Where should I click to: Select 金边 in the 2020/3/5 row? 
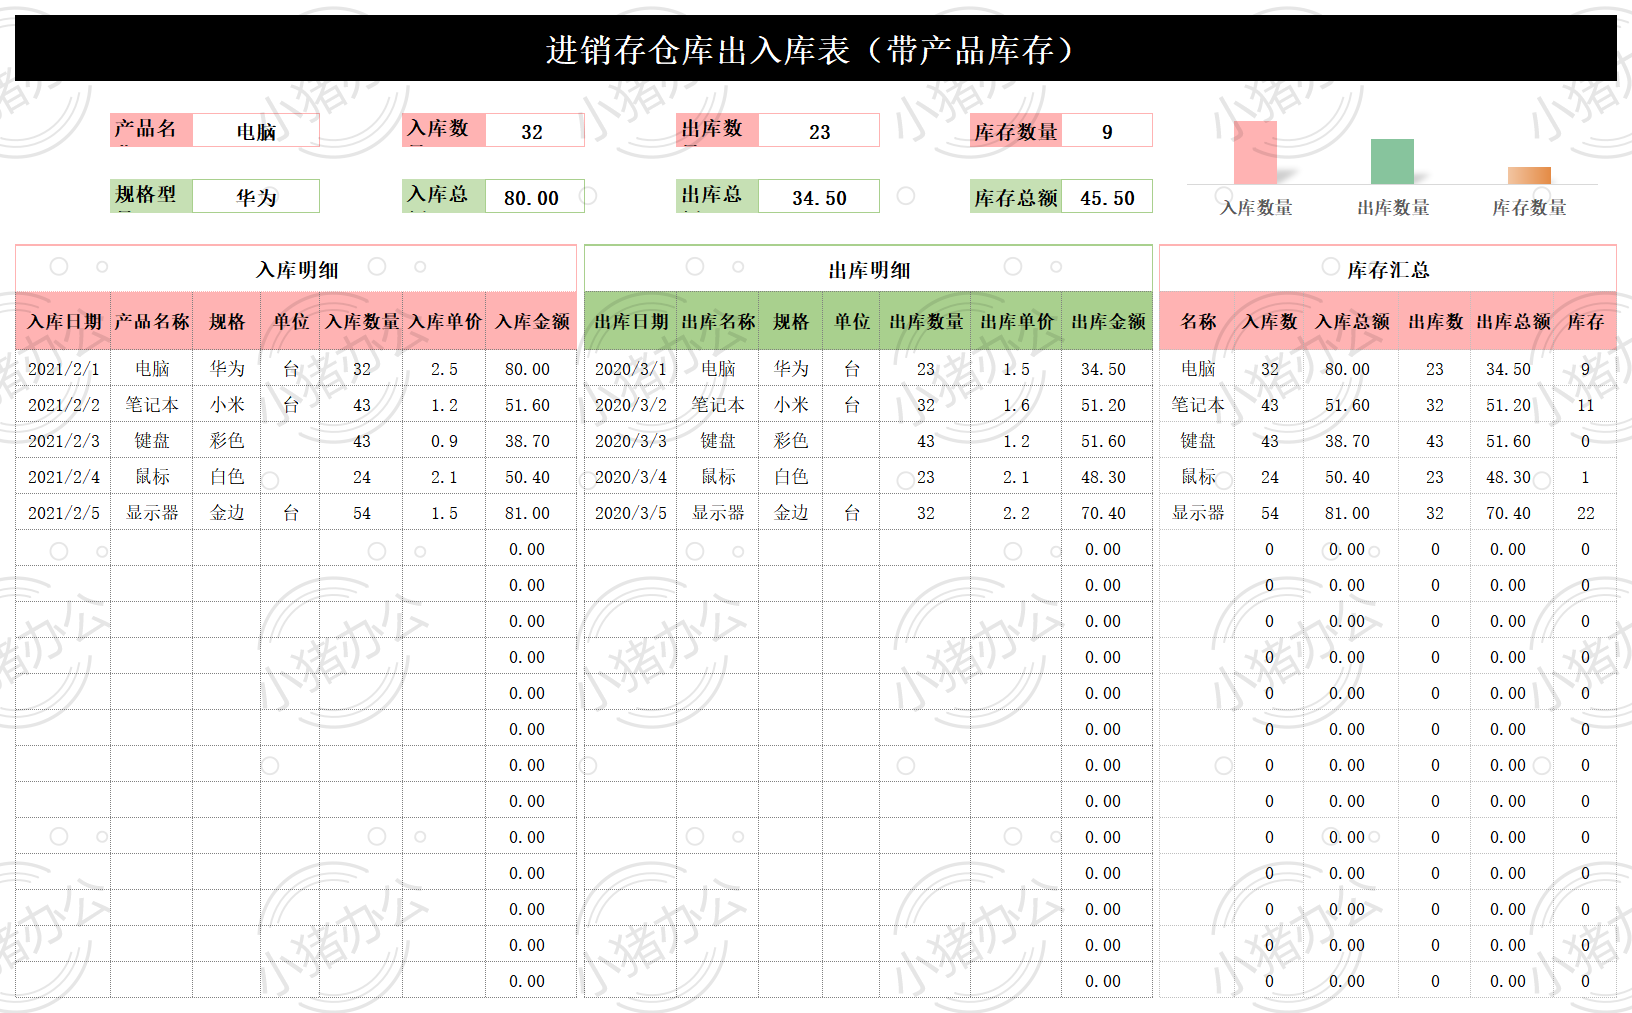coord(791,513)
